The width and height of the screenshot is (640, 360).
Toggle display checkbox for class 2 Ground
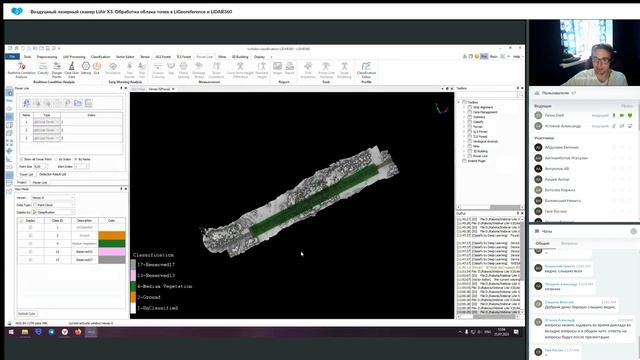30,236
